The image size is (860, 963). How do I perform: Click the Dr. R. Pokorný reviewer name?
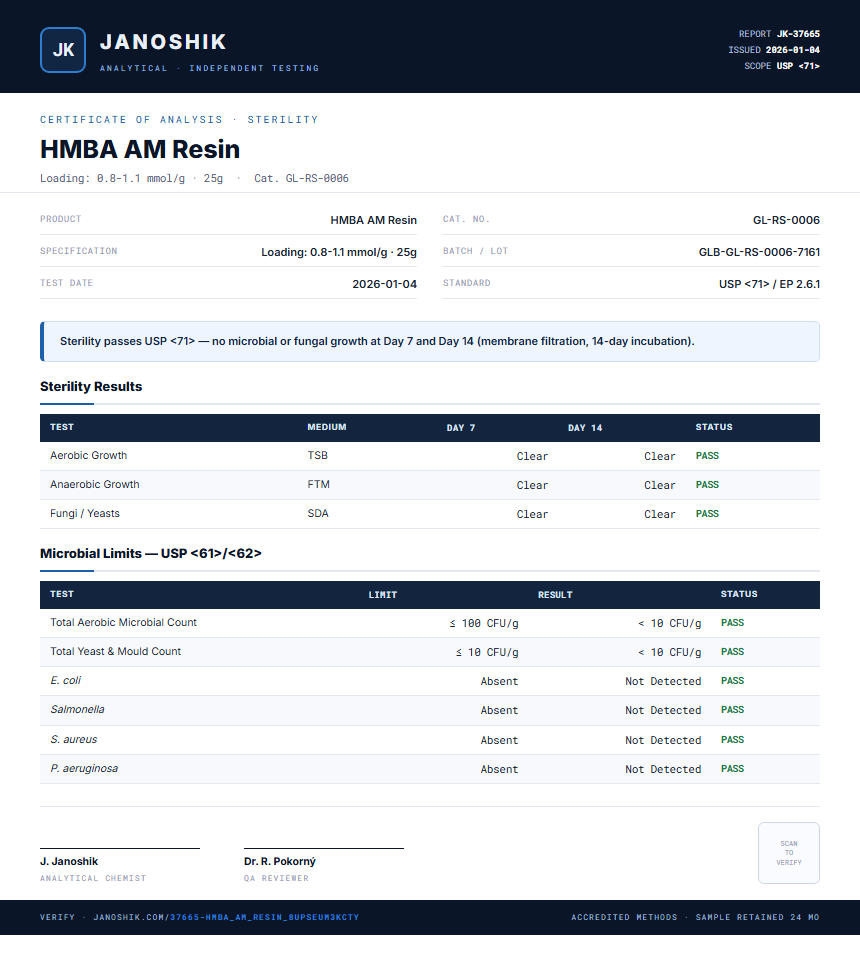coord(280,862)
